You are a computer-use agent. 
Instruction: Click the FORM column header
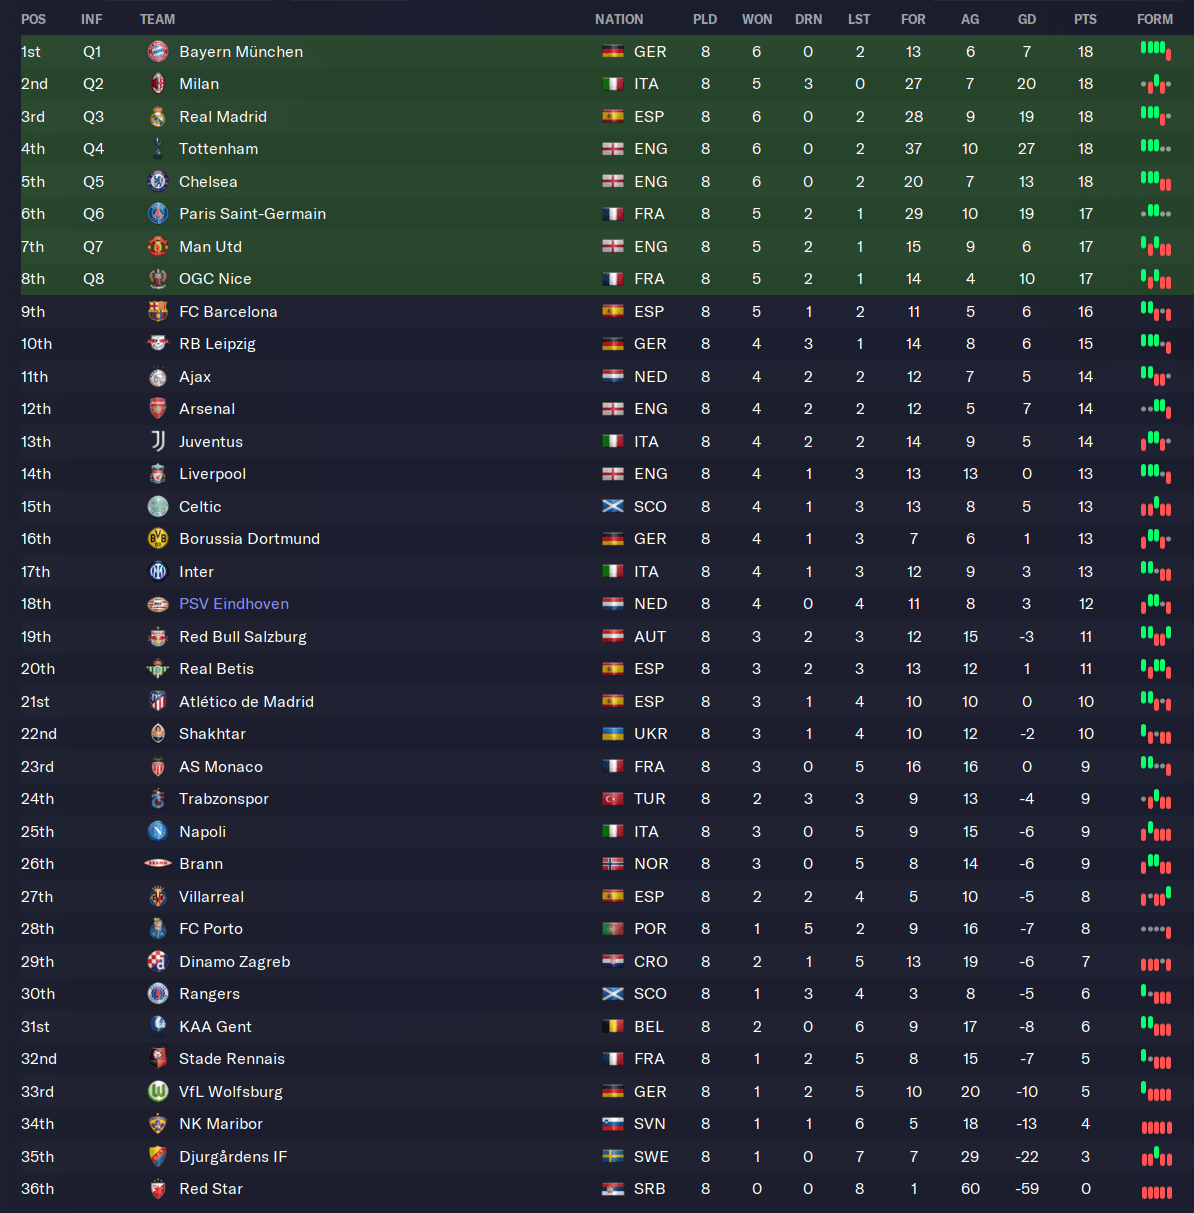(1155, 19)
